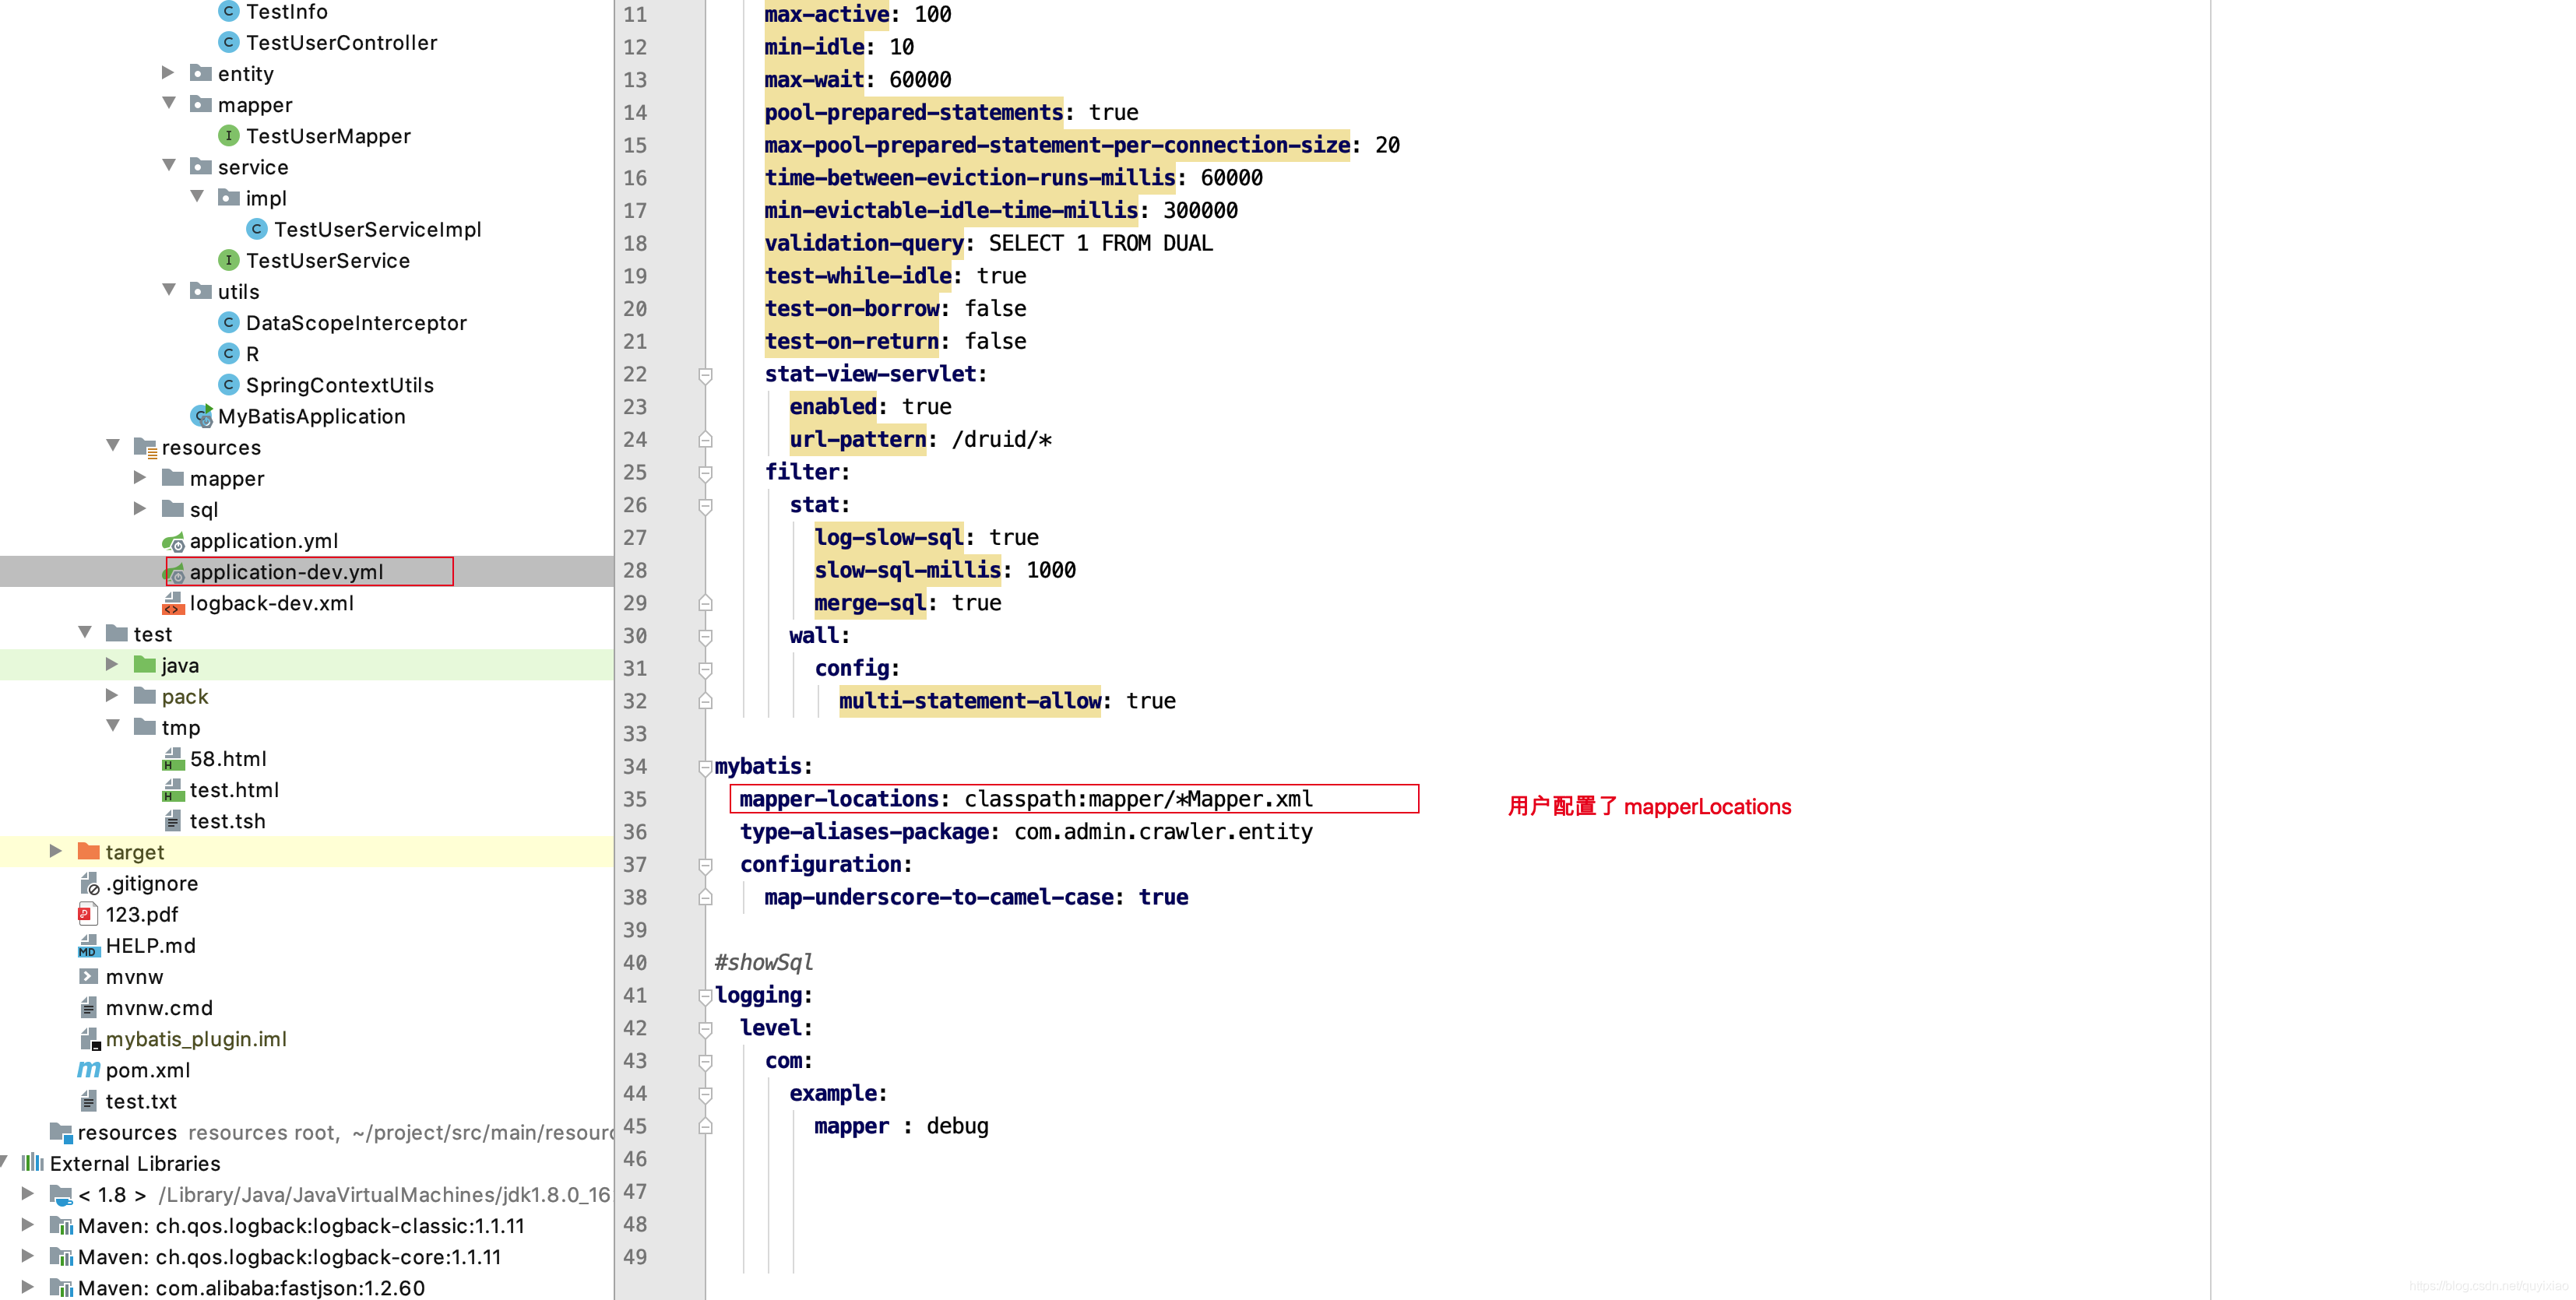Click the type-aliases-package key on line 36
Screen dimensions: 2576x1300
864,832
